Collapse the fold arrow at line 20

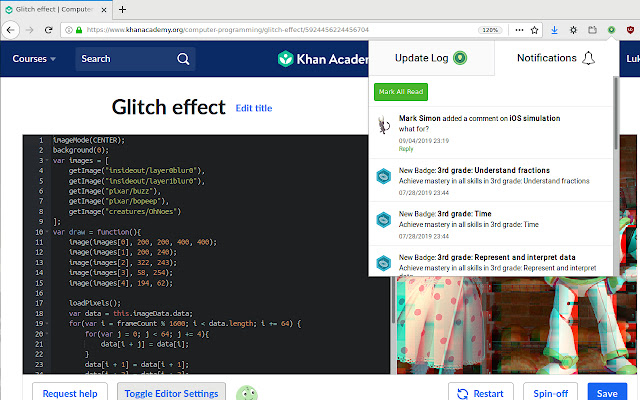pos(47,333)
